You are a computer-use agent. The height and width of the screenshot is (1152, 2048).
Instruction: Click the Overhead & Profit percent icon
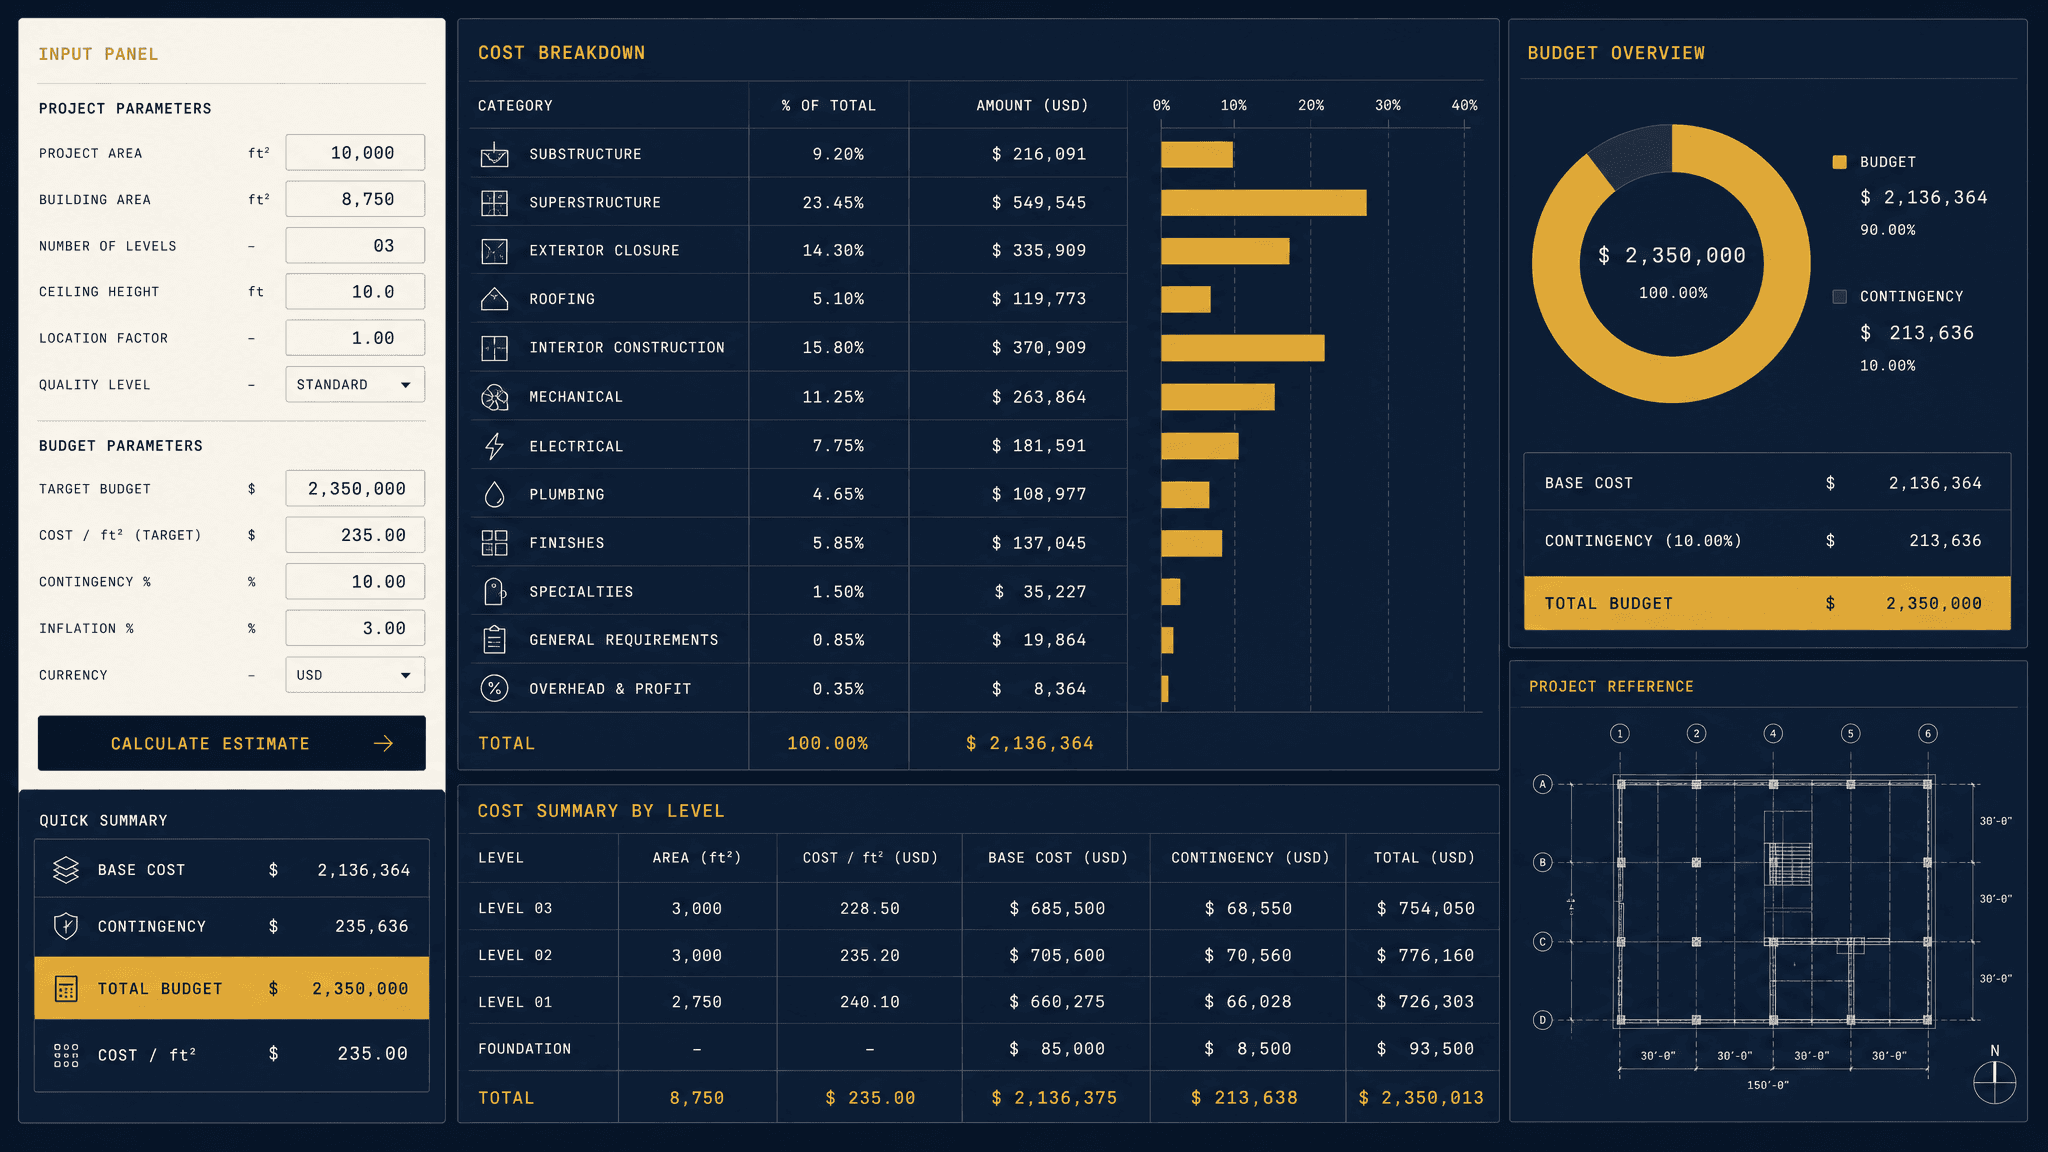pos(494,688)
